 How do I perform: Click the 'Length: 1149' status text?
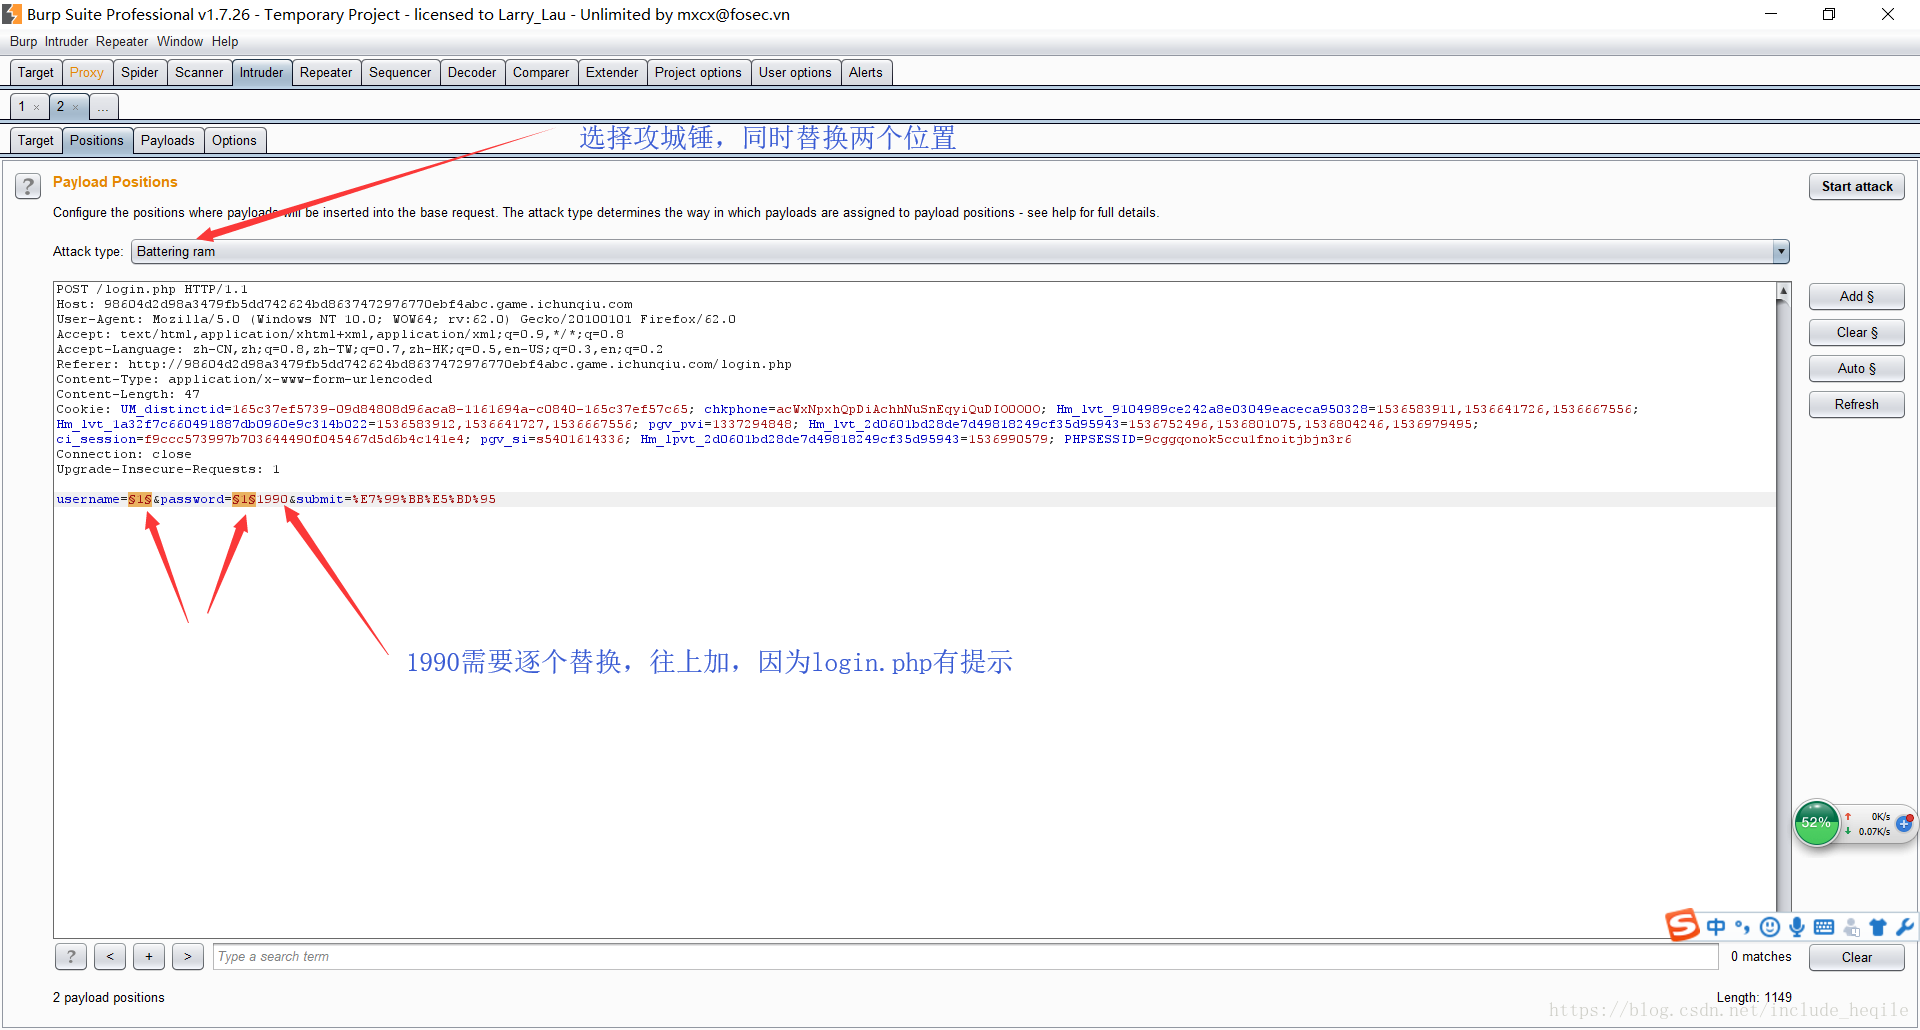pos(1754,998)
